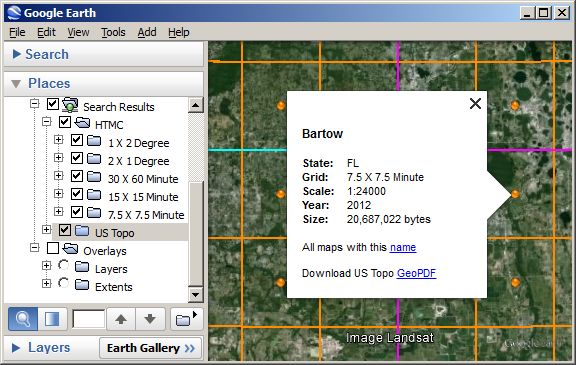Expand the 7.5 X 7.5 Minute node
The width and height of the screenshot is (576, 365).
pos(58,212)
